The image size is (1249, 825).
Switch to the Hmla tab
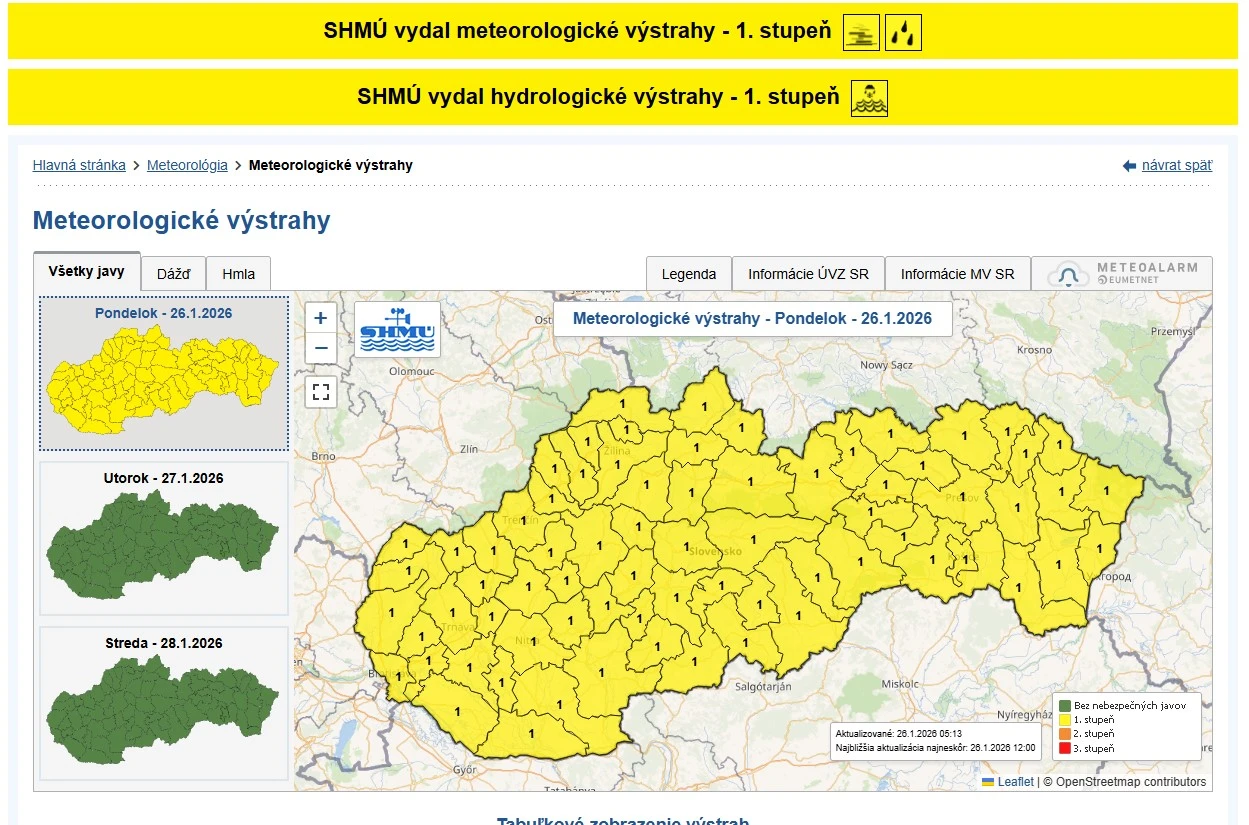(238, 274)
